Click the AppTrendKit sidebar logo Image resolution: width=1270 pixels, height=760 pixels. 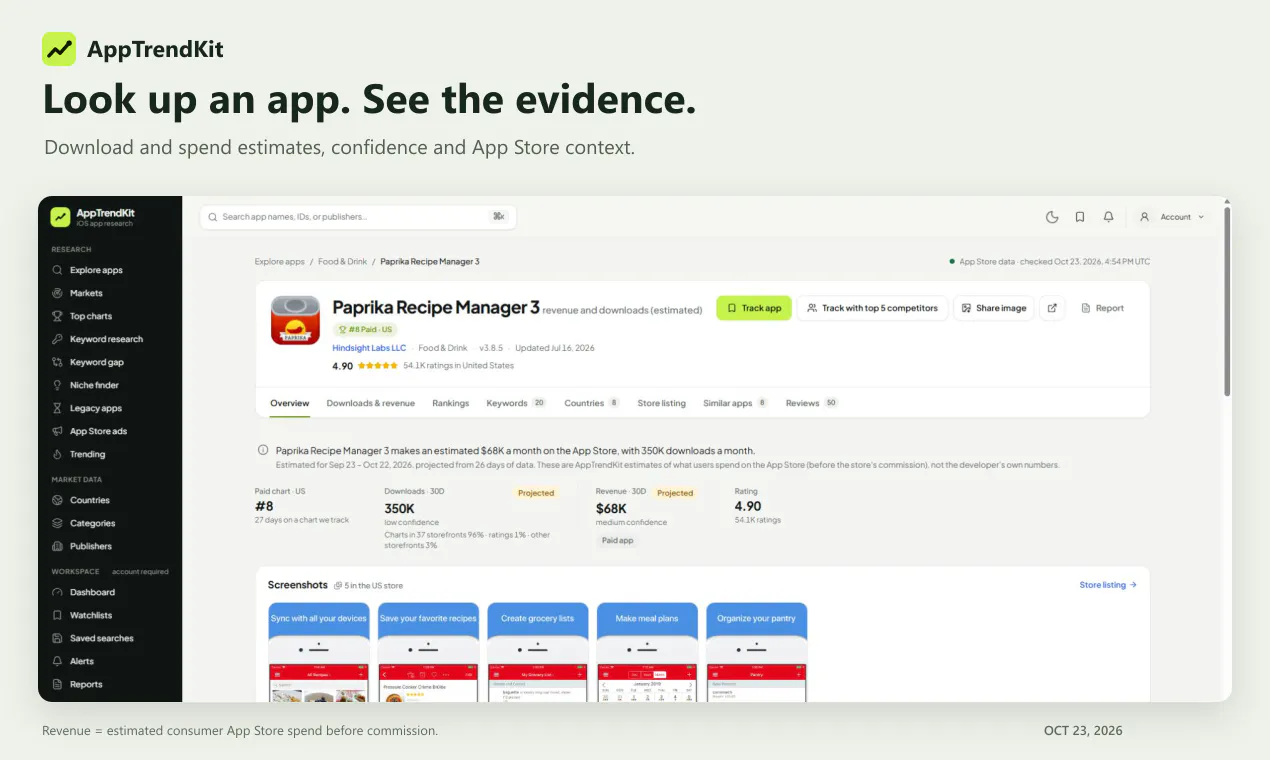tap(93, 217)
